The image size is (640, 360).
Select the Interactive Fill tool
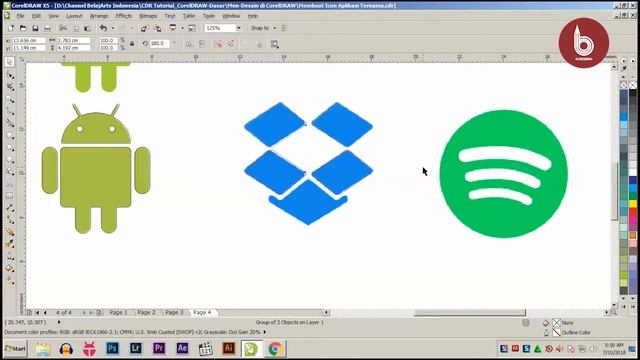coord(10,281)
